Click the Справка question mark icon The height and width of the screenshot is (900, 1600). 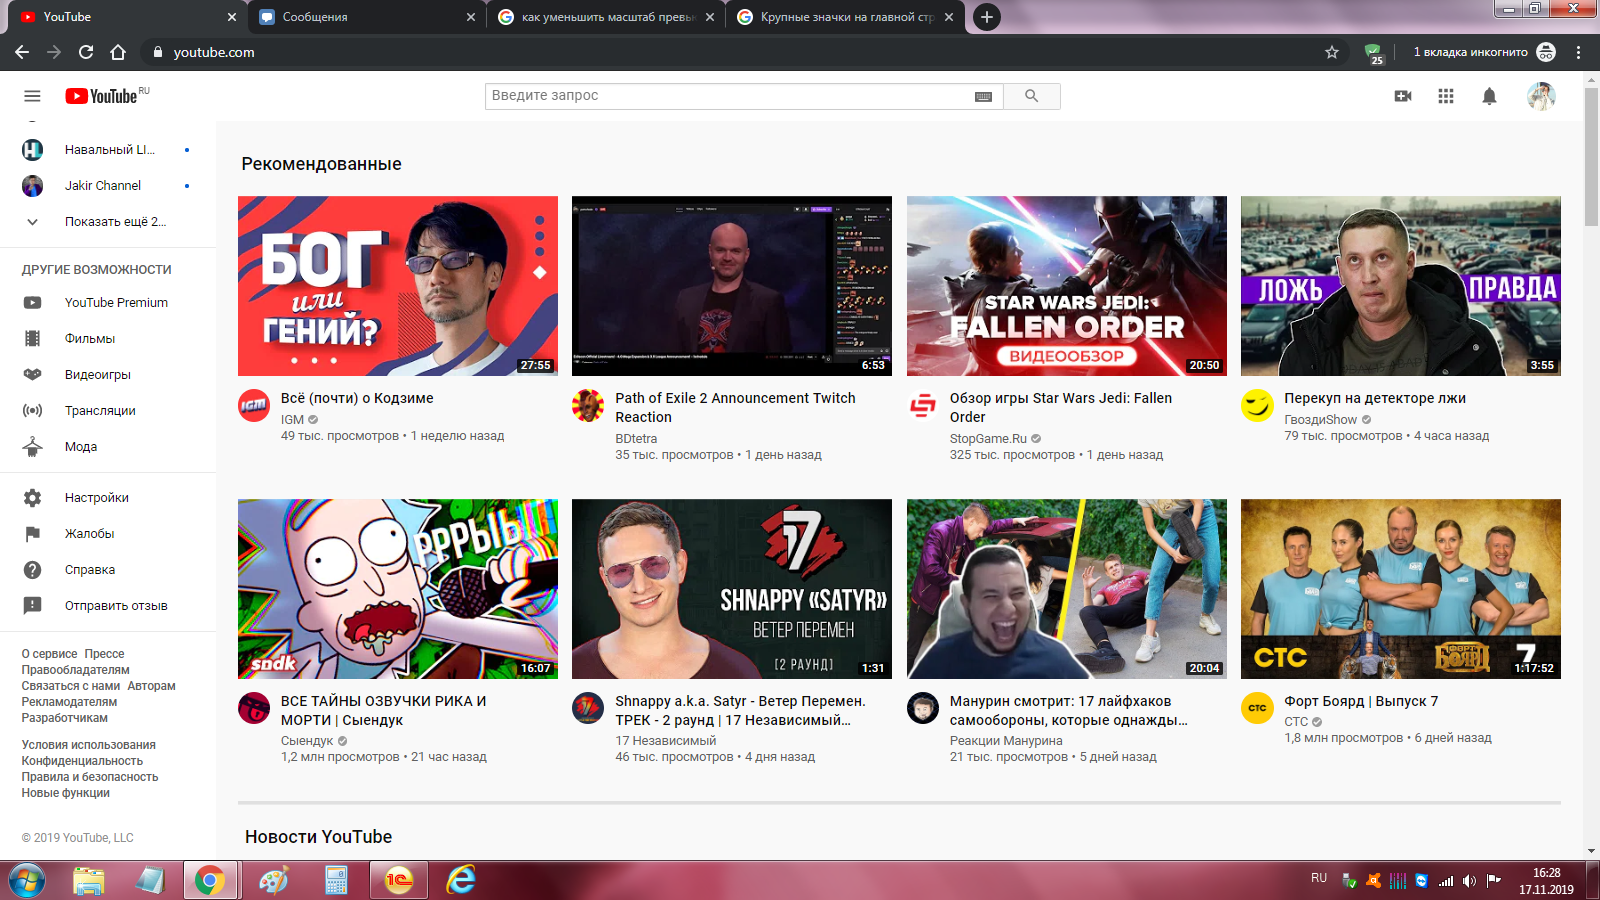[x=33, y=570]
